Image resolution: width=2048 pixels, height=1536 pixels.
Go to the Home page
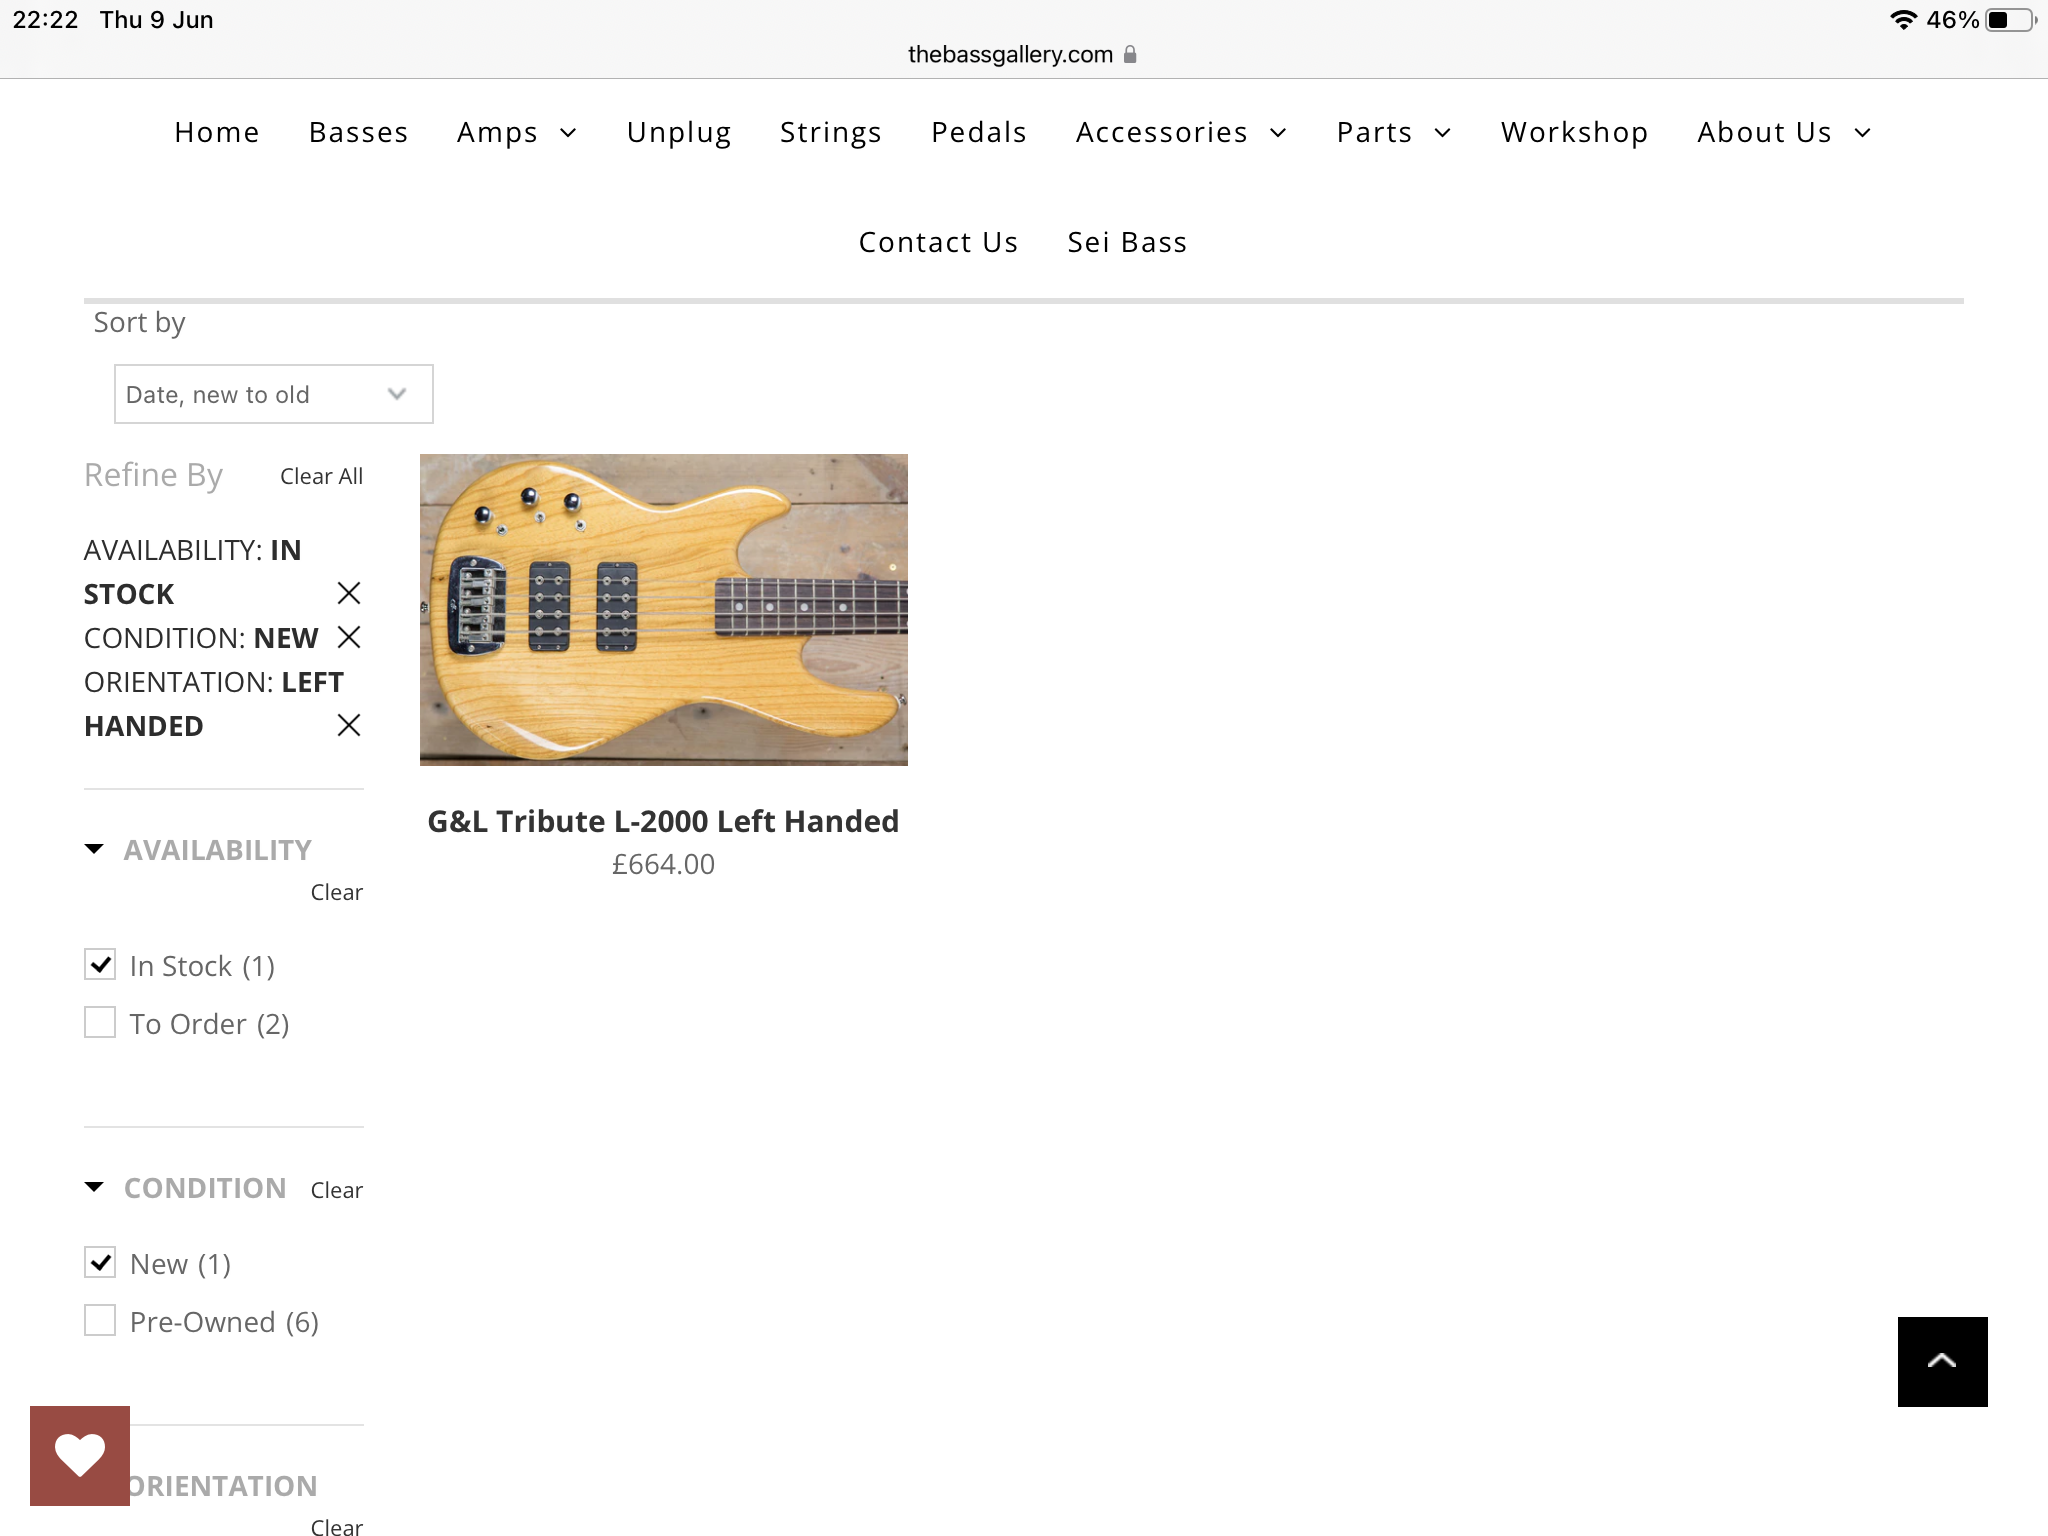coord(217,132)
